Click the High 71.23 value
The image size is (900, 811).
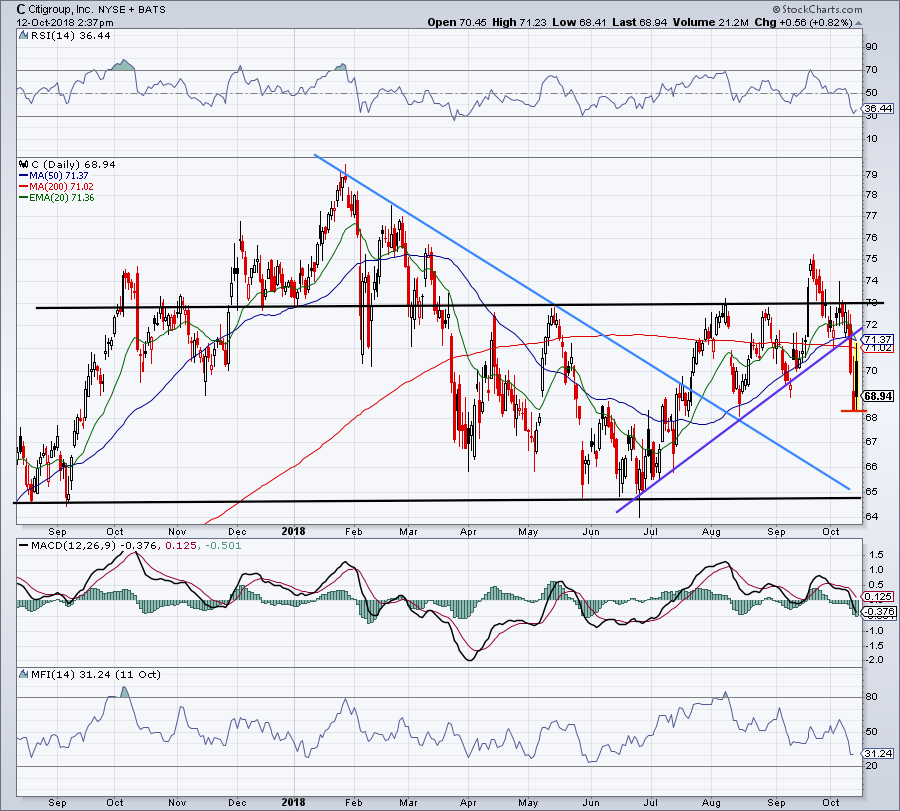pos(519,22)
